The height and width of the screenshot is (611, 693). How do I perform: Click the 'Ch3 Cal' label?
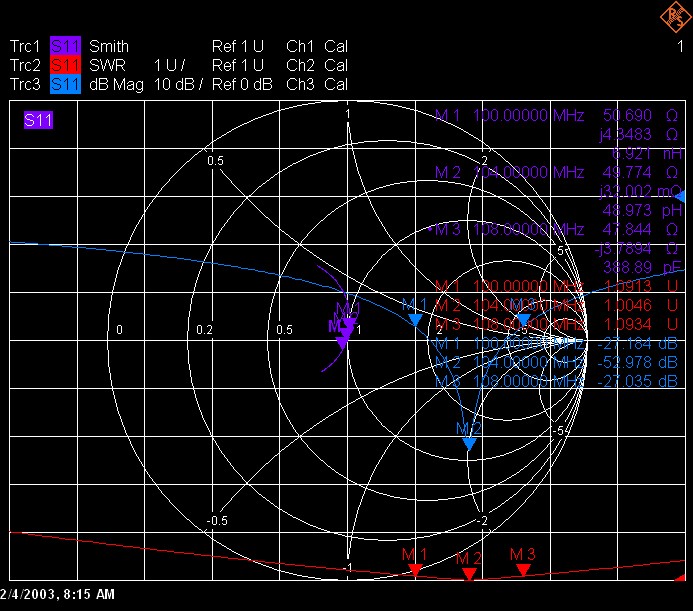pos(317,84)
